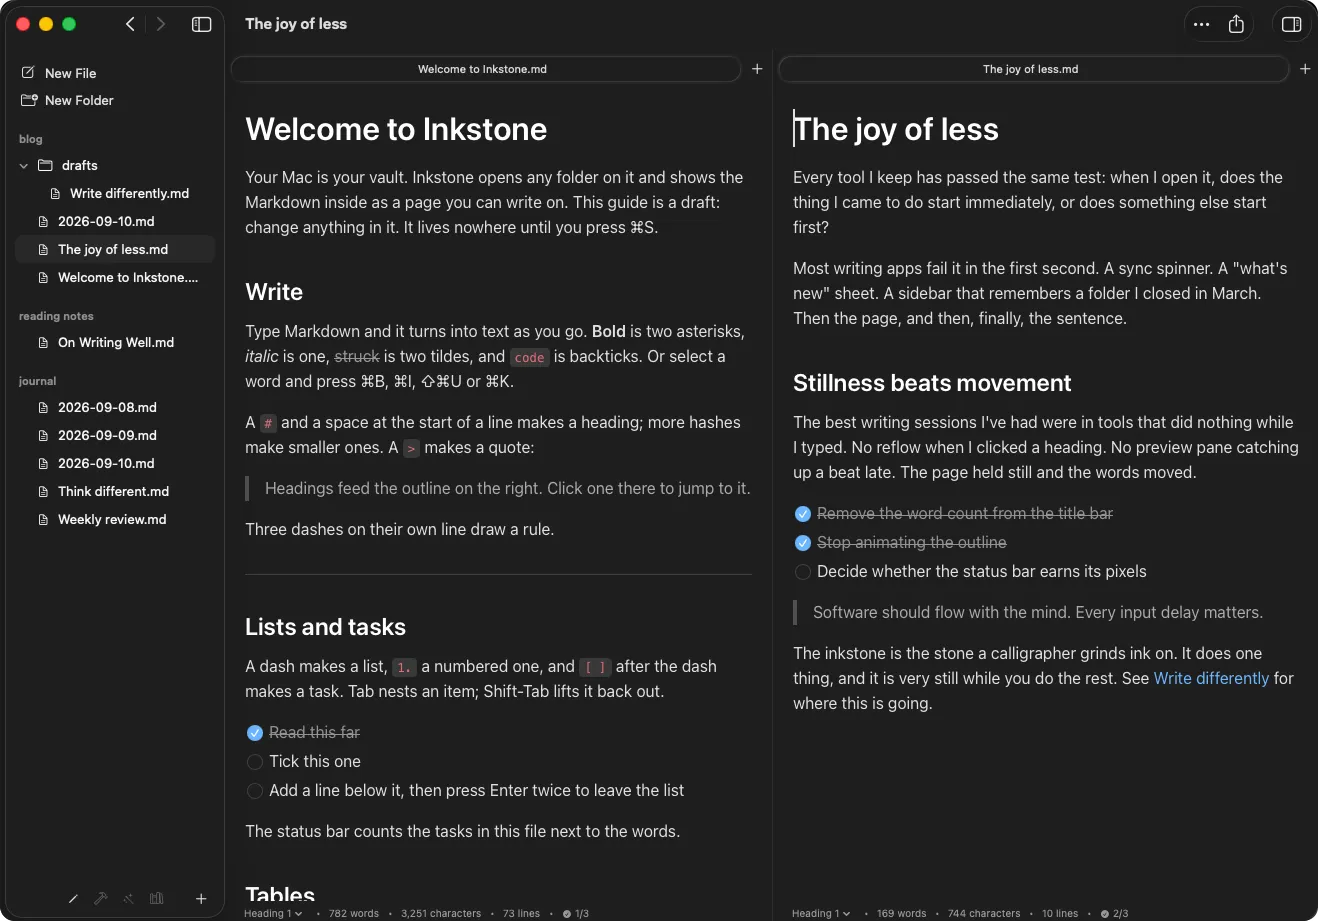The image size is (1318, 921).
Task: Open Heading 1 dropdown in right pane status bar
Action: [821, 913]
